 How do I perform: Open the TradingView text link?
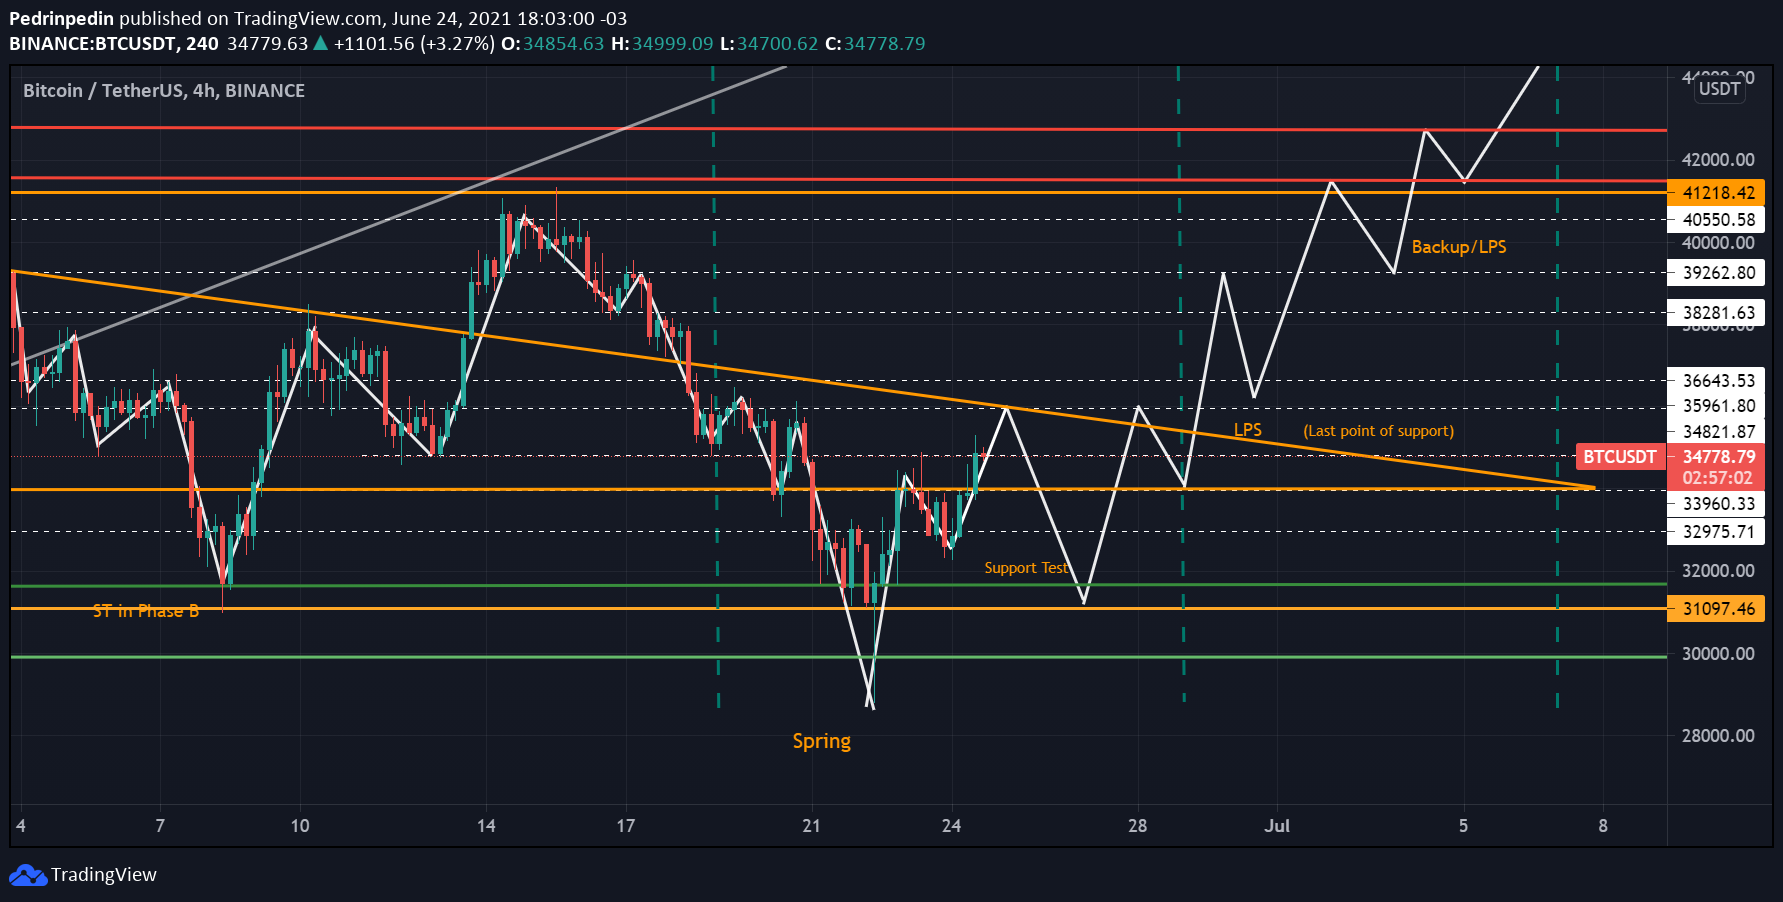[x=104, y=875]
